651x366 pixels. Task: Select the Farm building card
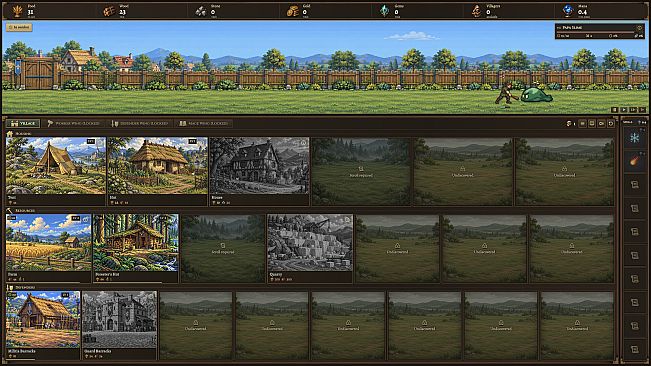pyautogui.click(x=49, y=248)
